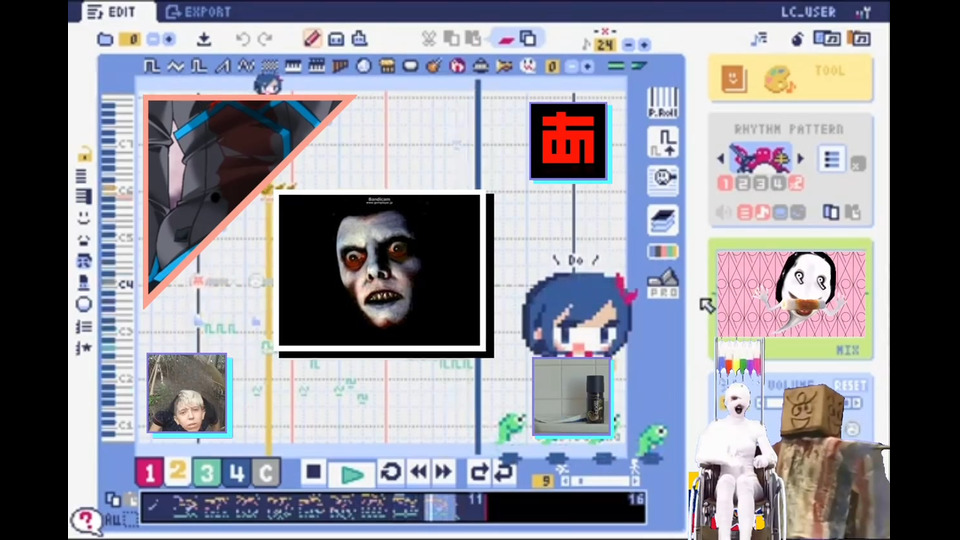Image resolution: width=960 pixels, height=540 pixels.
Task: Choose the piano keyboard instrument
Action: pyautogui.click(x=293, y=66)
